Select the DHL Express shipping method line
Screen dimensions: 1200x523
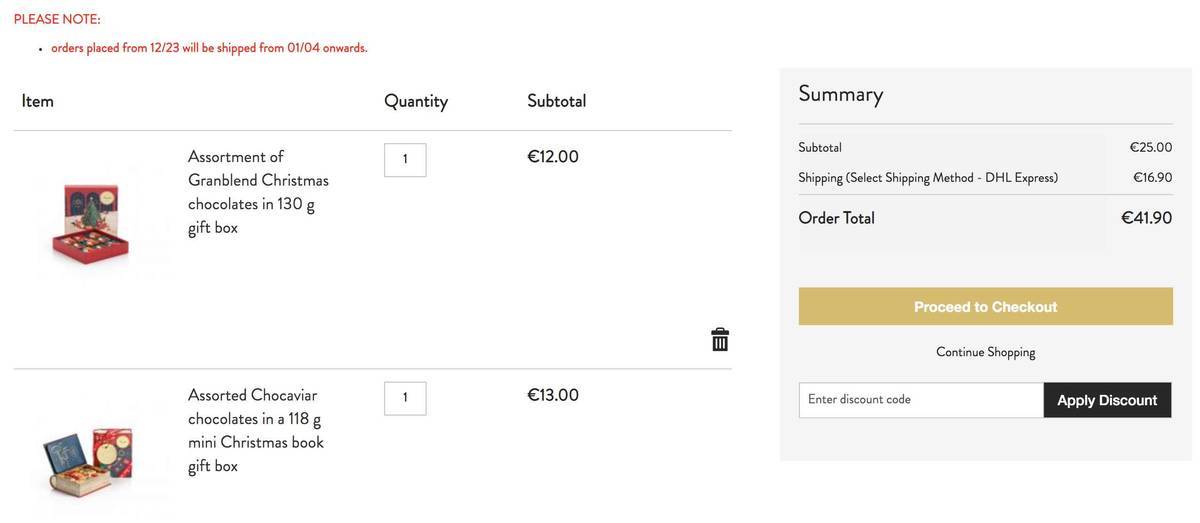tap(927, 178)
